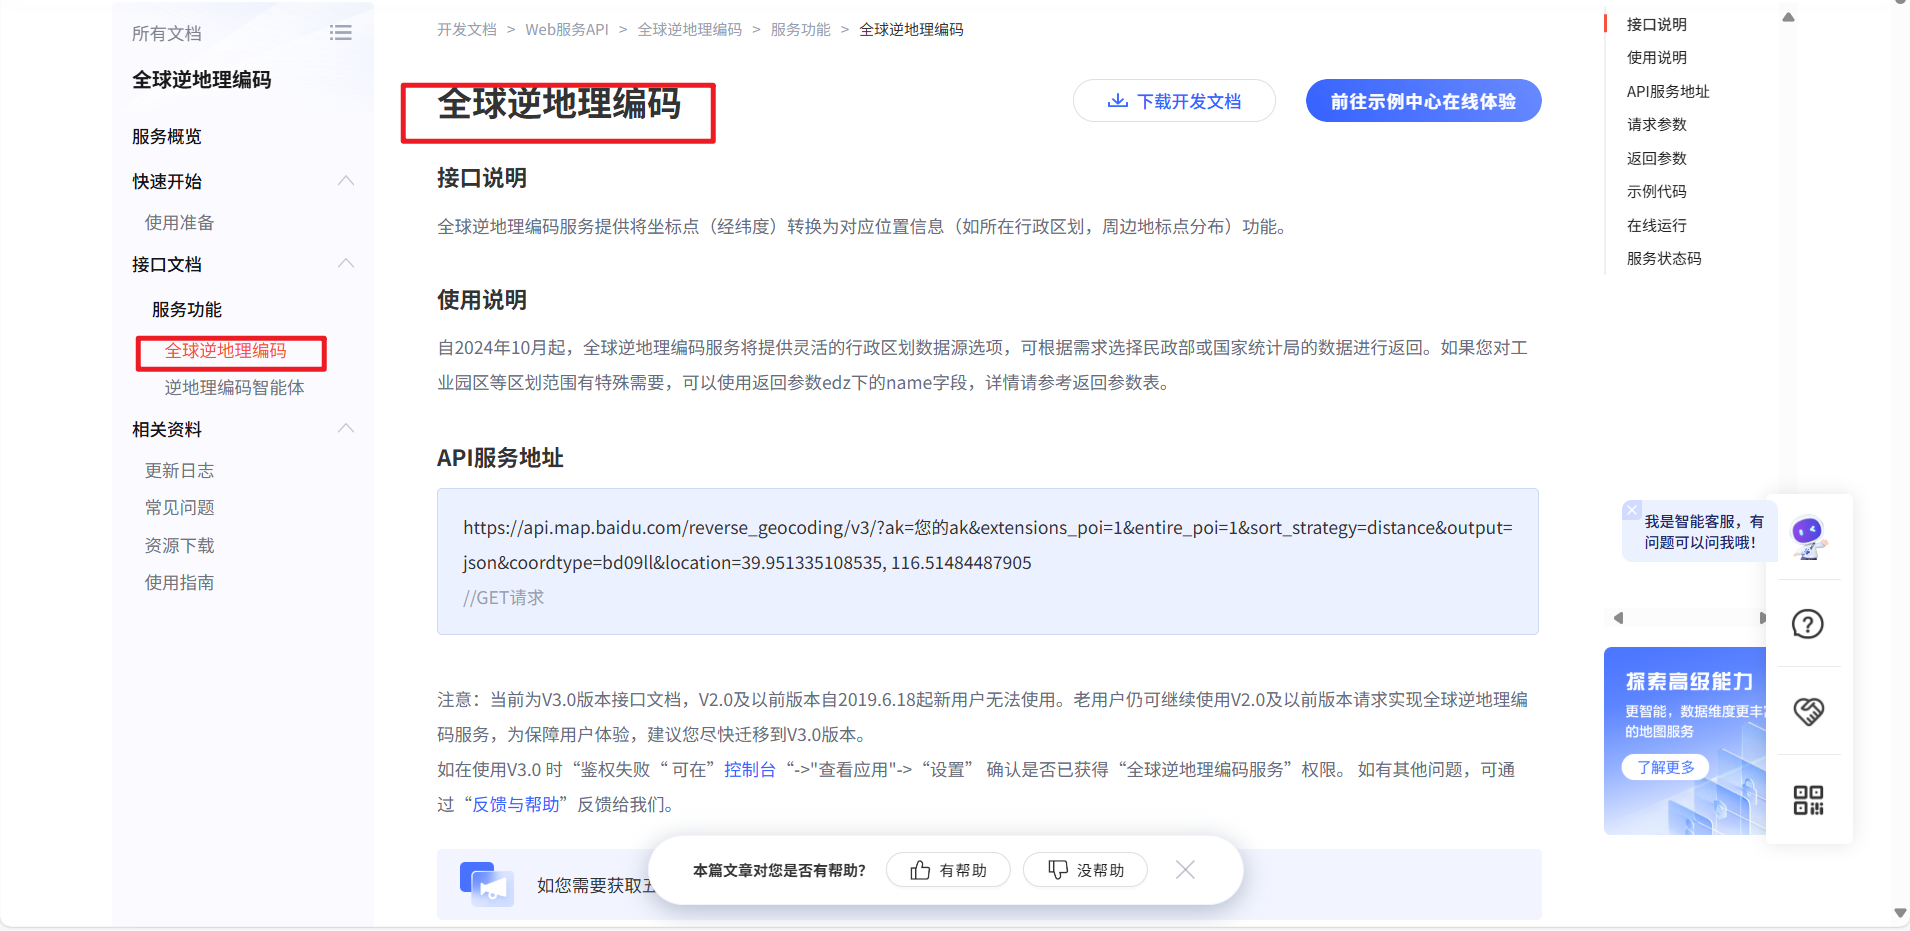
Task: Toggle the document list menu icon
Action: click(341, 33)
